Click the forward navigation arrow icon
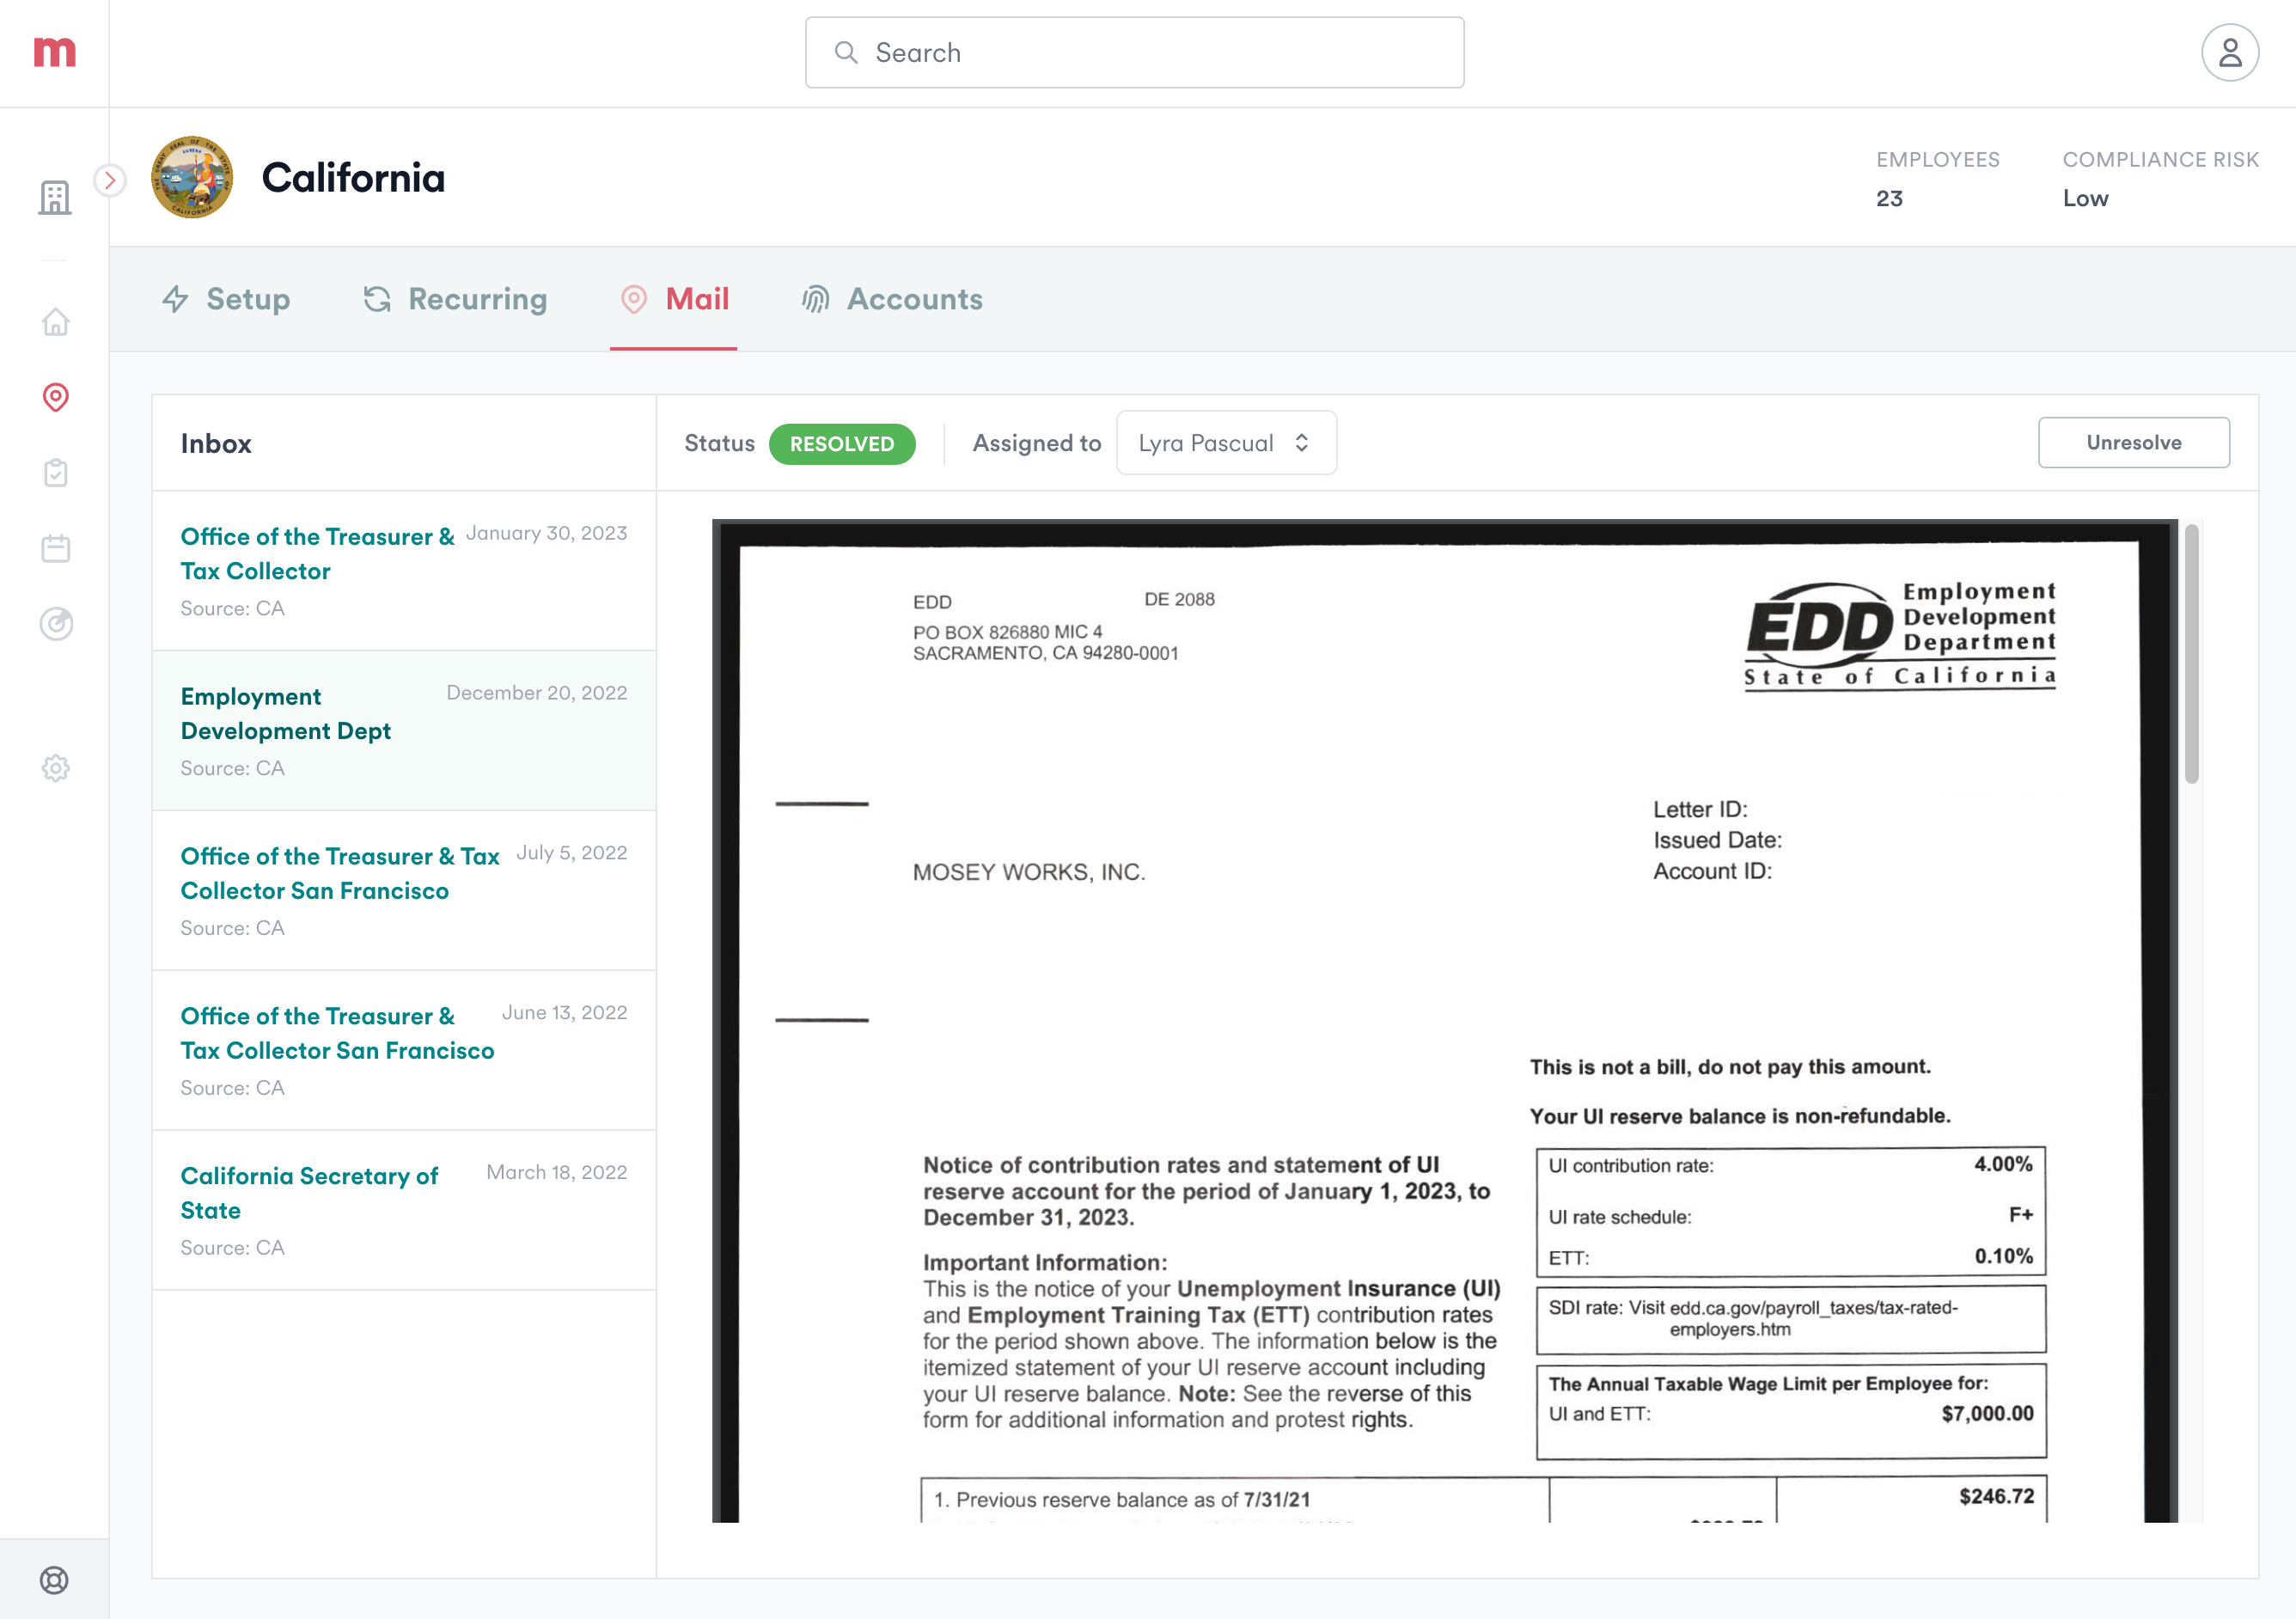 108,180
